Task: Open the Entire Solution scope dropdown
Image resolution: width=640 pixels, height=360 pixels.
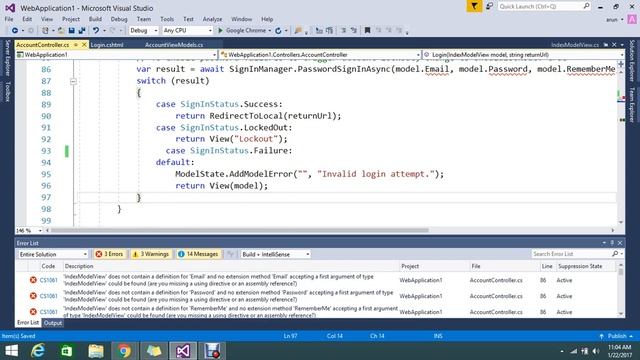Action: (x=53, y=254)
